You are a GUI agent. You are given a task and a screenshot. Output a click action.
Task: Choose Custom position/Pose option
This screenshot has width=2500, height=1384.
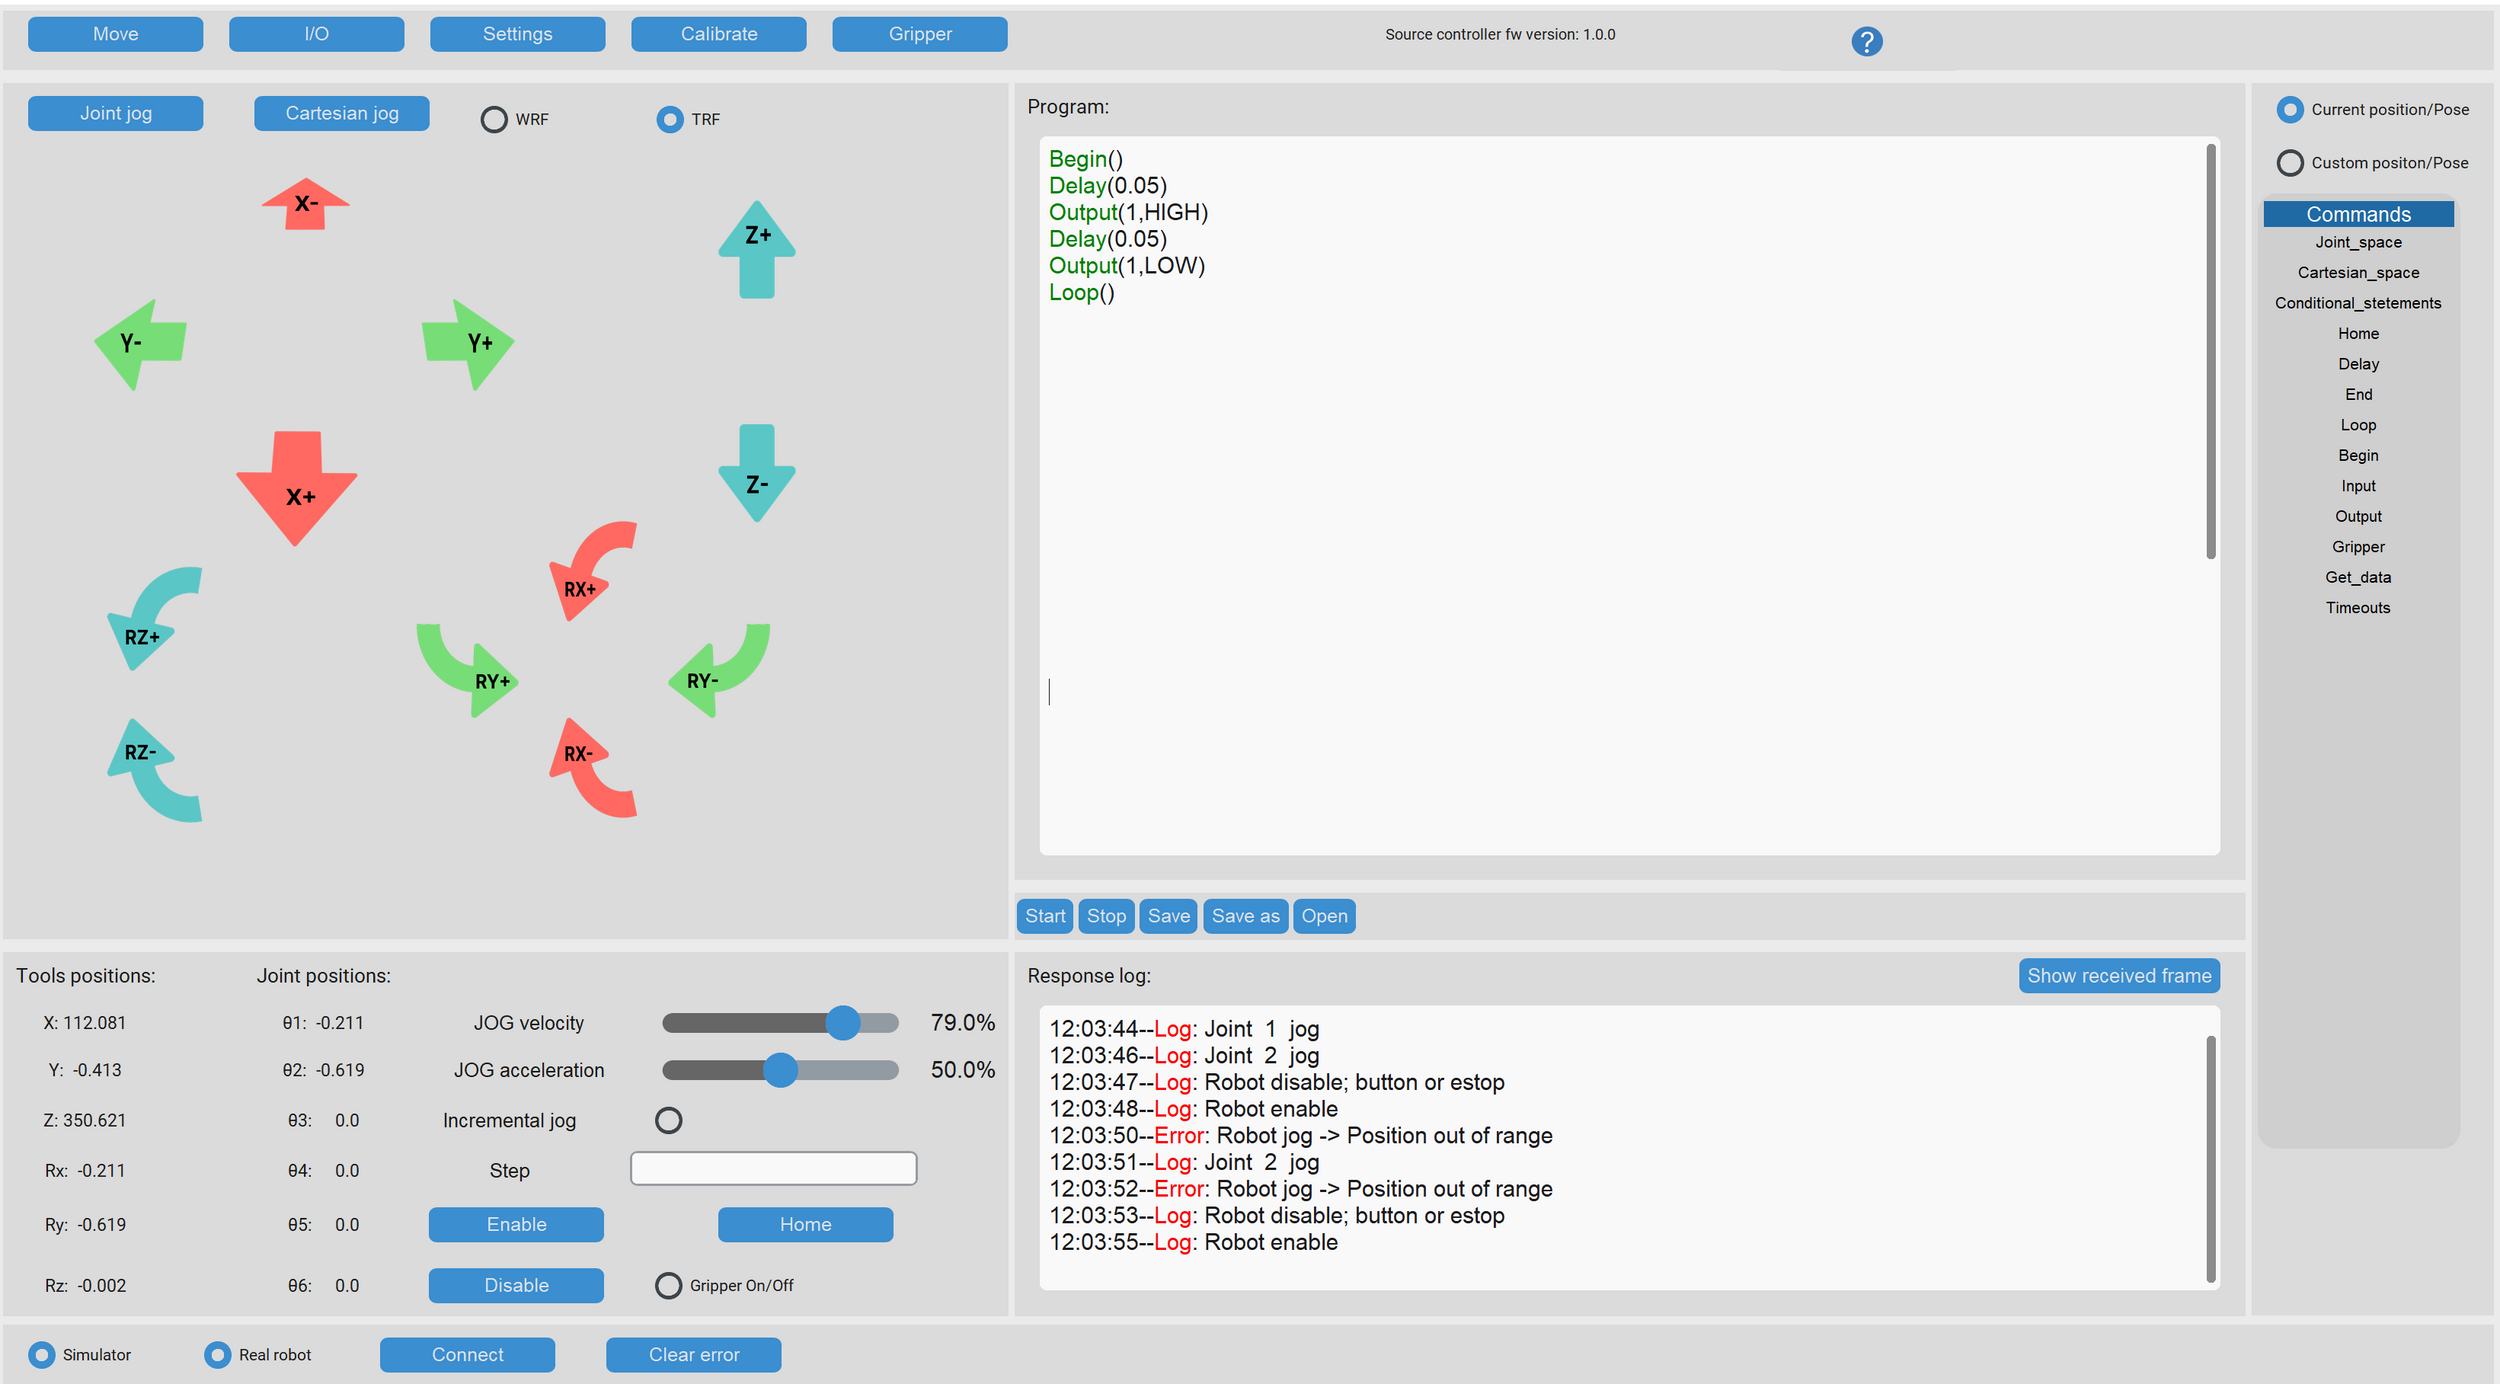2289,163
